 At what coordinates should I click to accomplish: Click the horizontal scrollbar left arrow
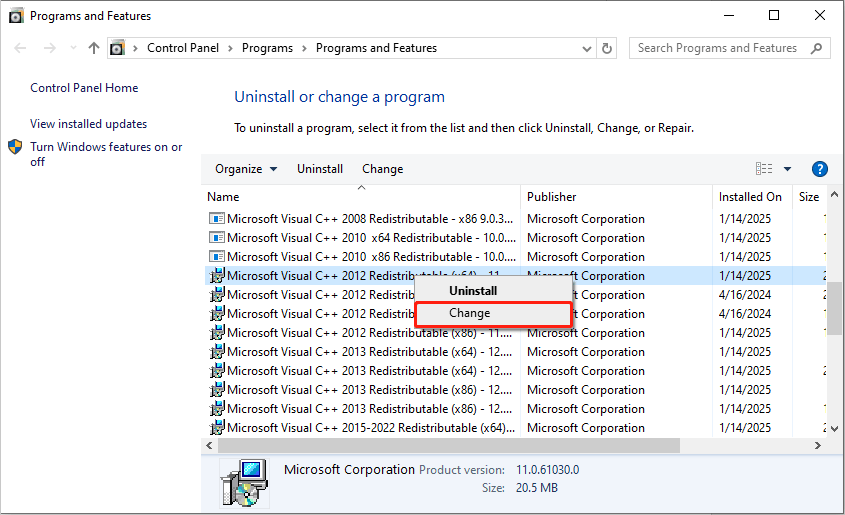209,446
